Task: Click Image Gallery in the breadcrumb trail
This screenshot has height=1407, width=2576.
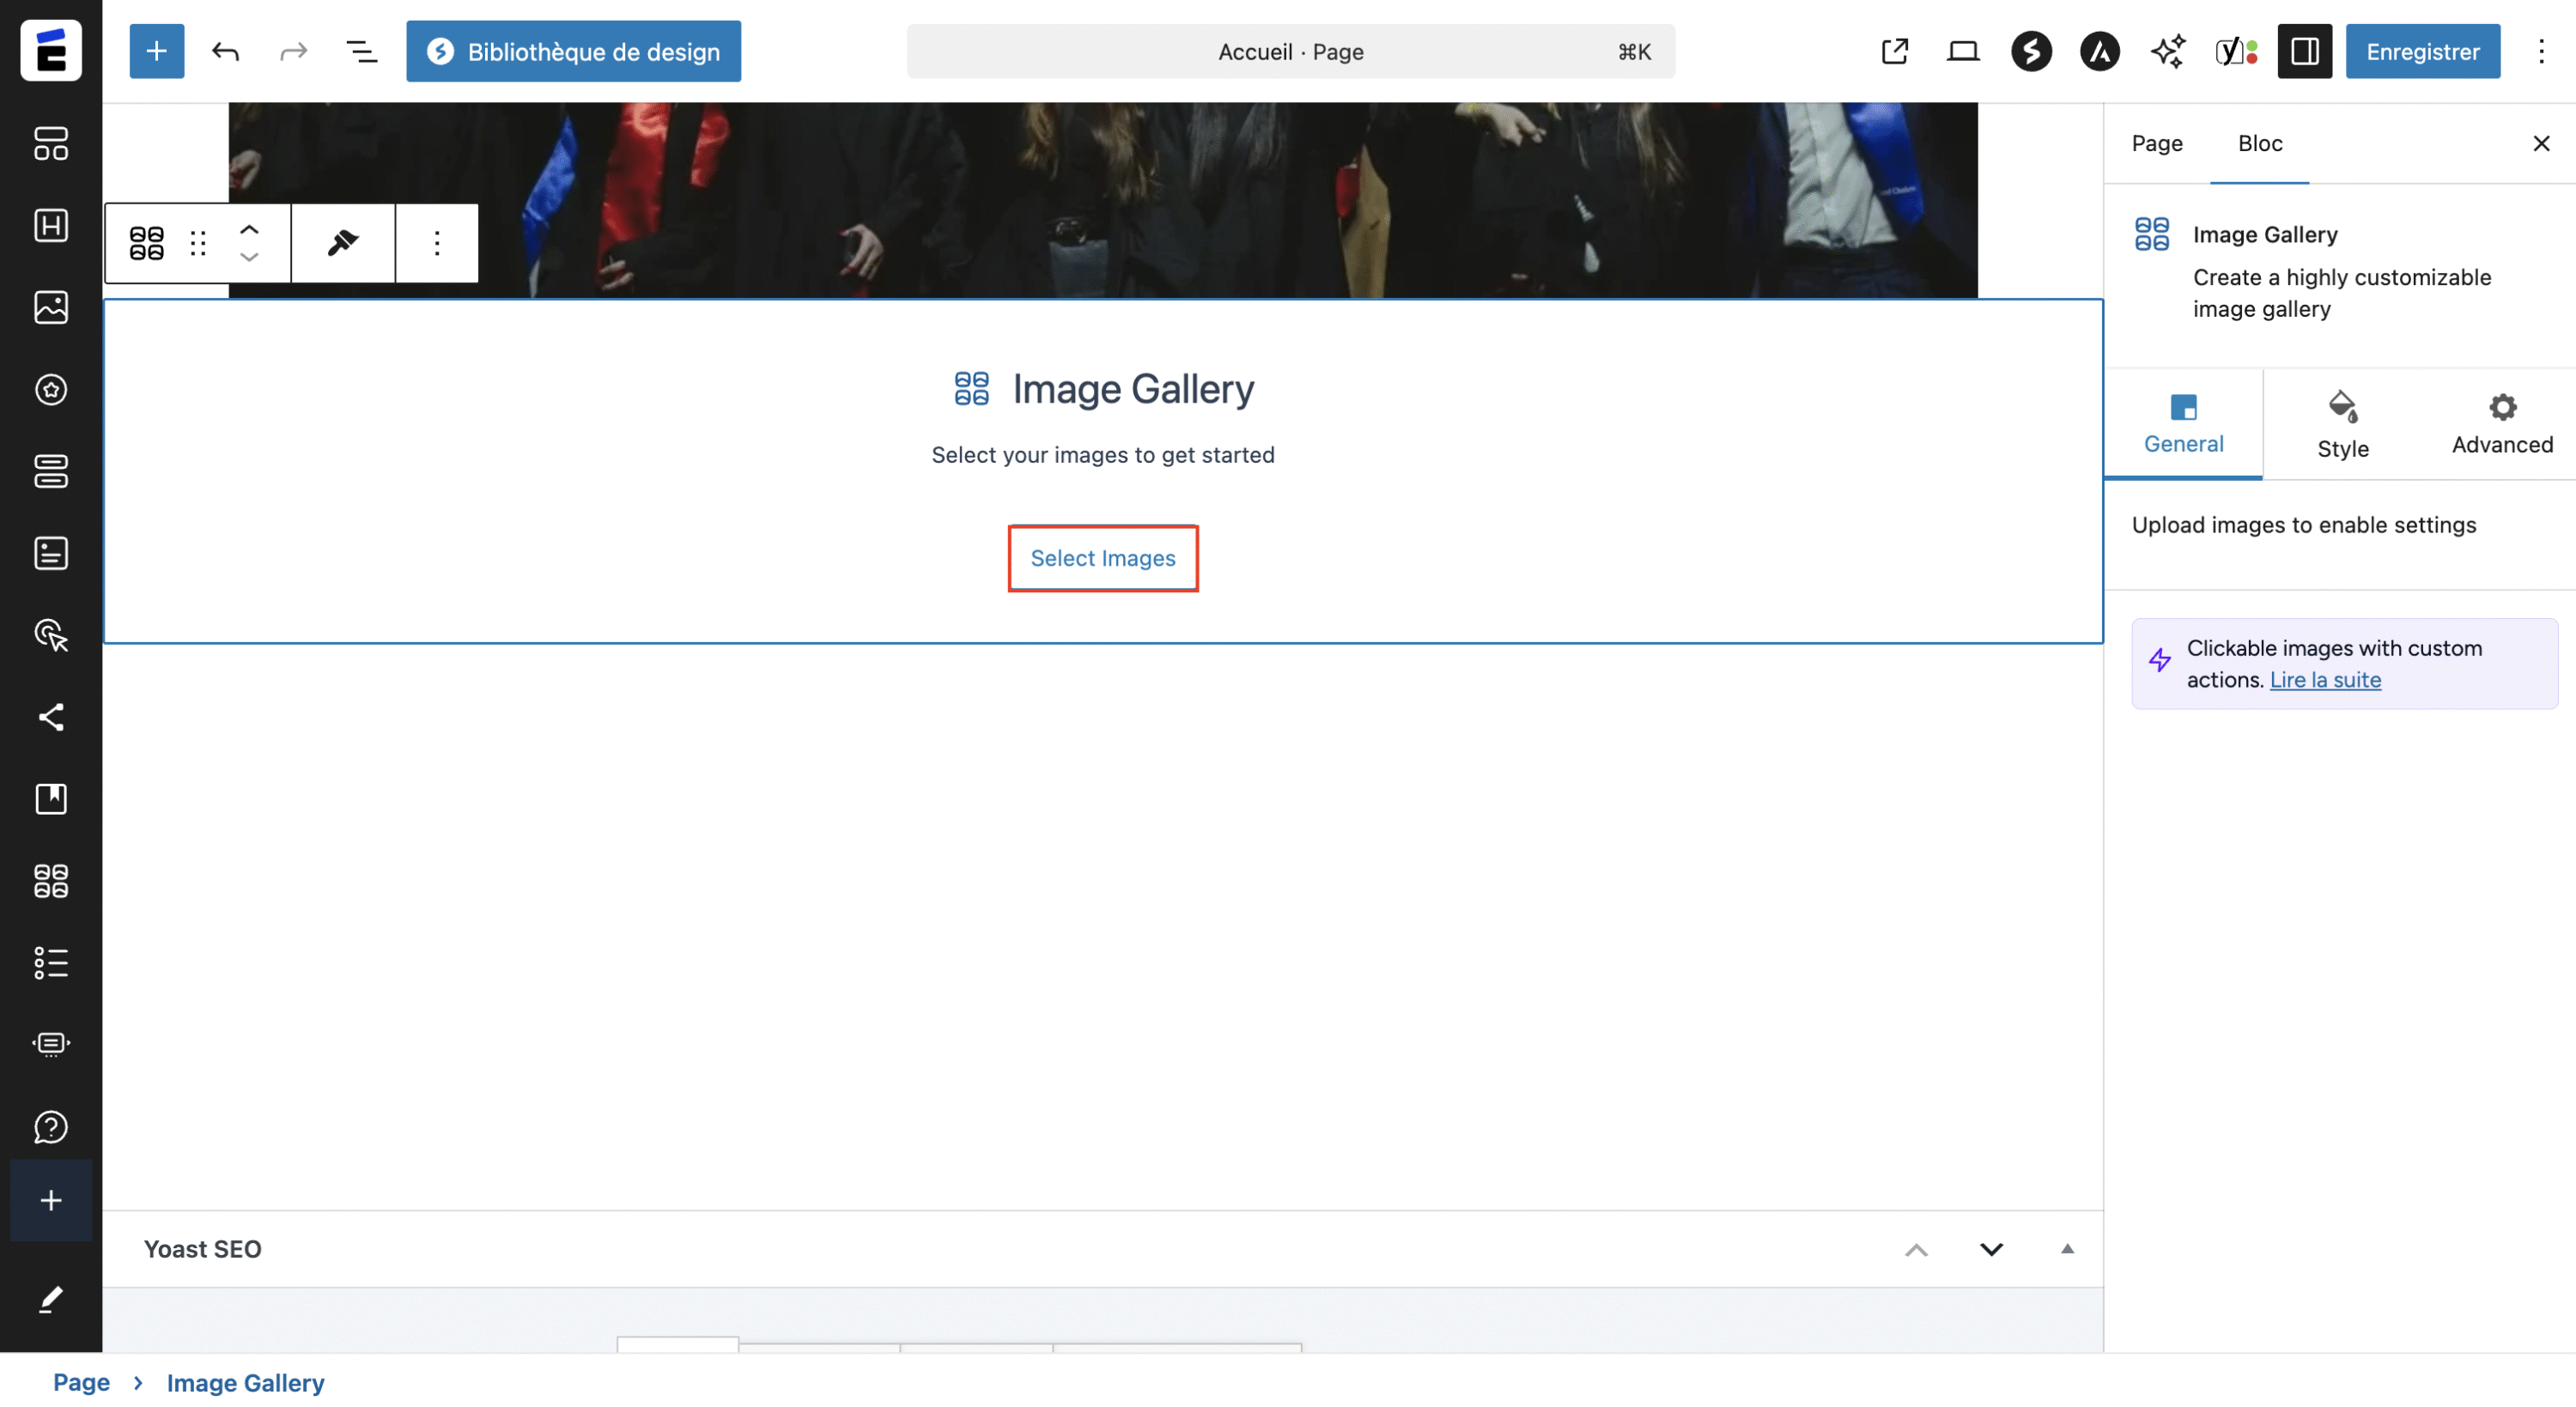Action: (245, 1383)
